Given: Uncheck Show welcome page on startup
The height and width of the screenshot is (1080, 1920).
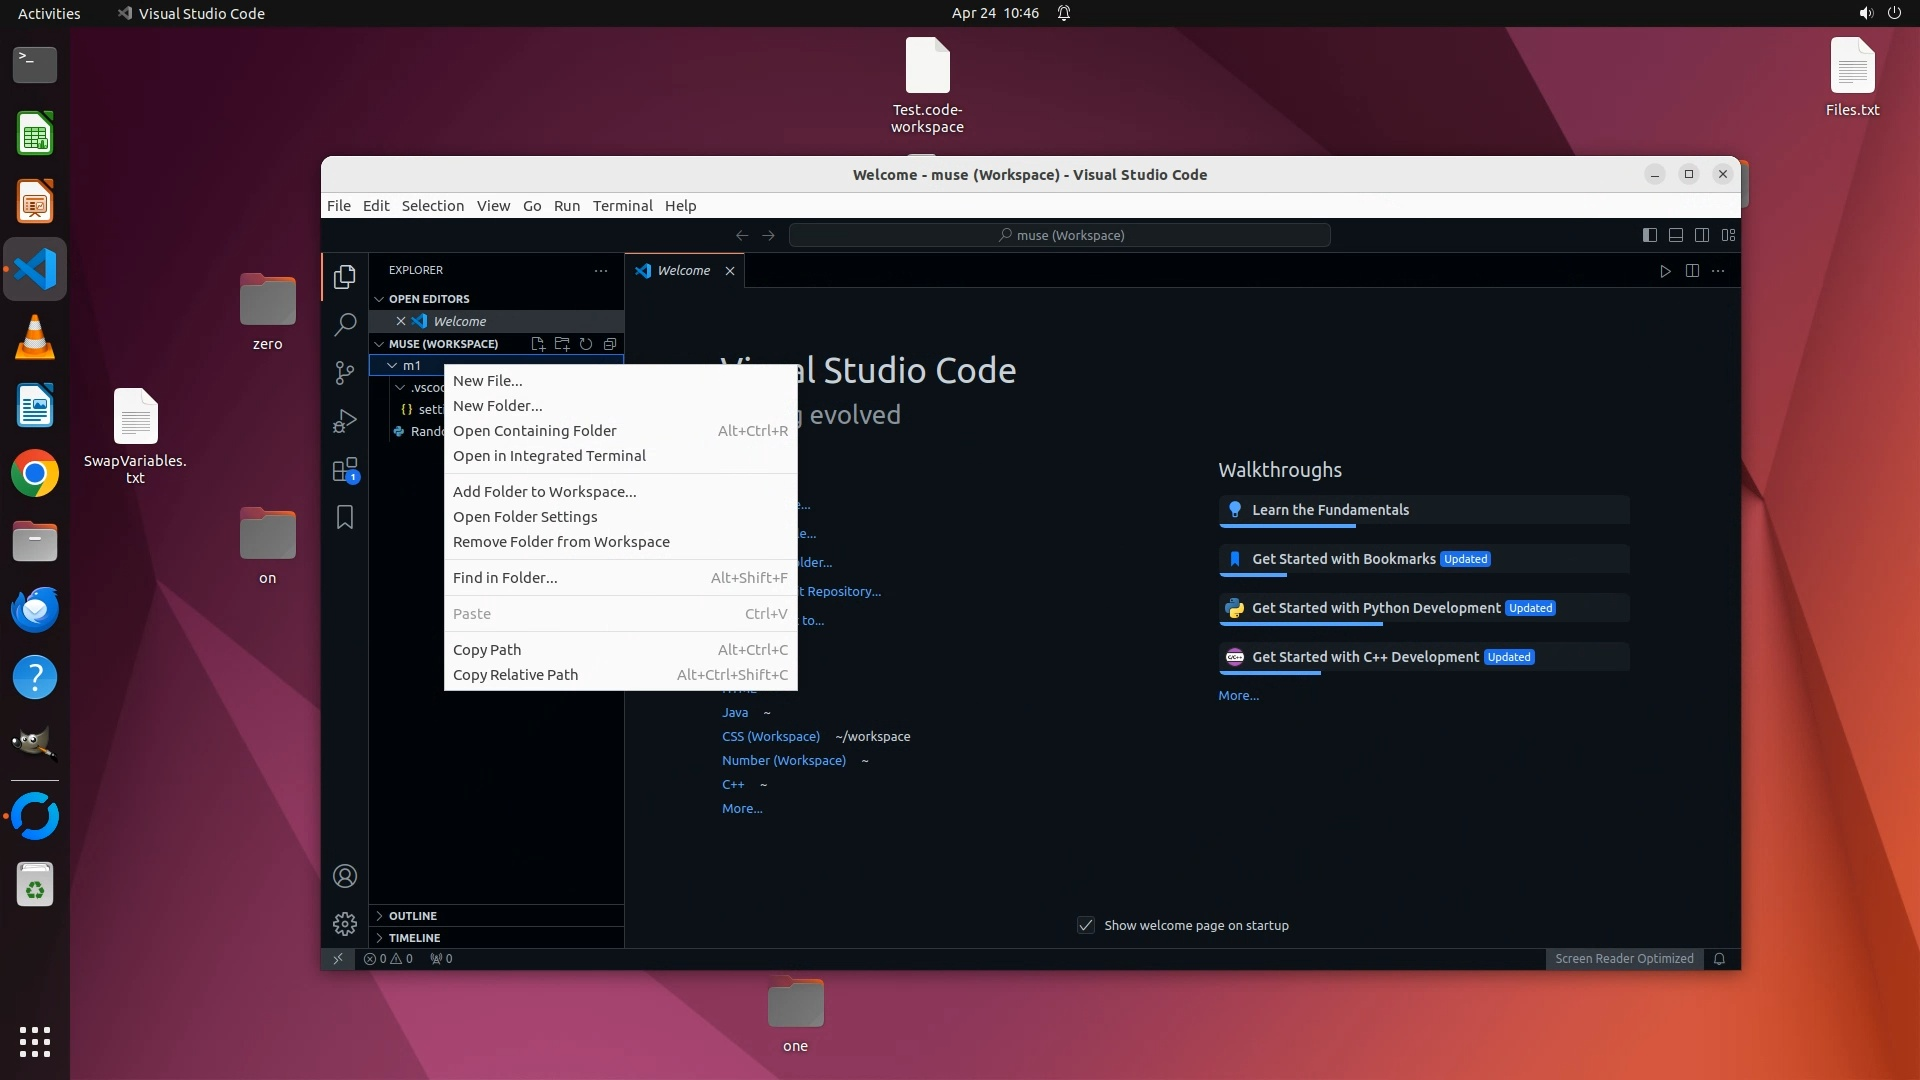Looking at the screenshot, I should coord(1086,925).
